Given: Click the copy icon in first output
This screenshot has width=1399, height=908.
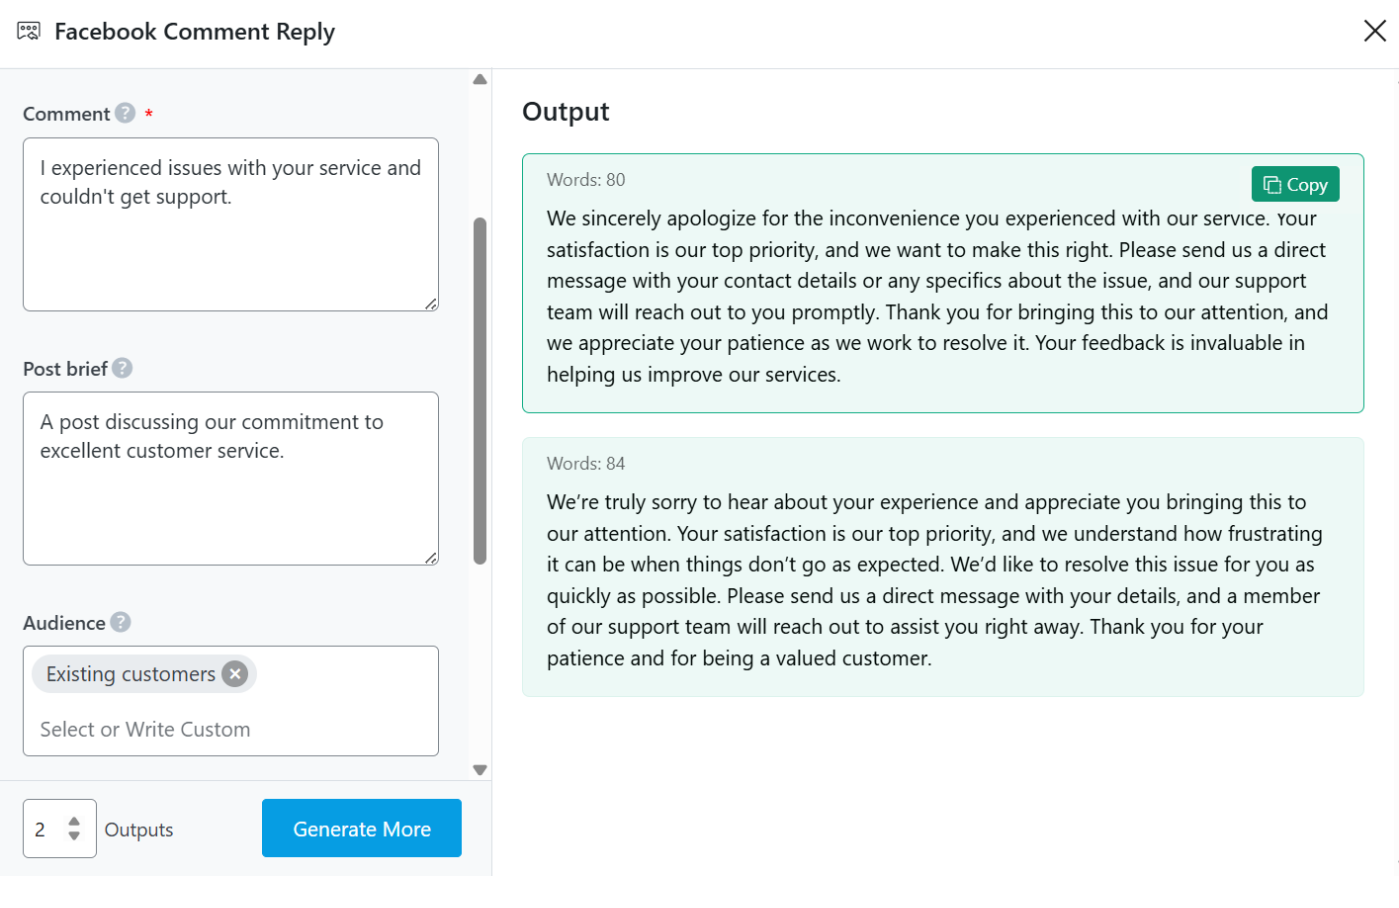Looking at the screenshot, I should [x=1272, y=185].
